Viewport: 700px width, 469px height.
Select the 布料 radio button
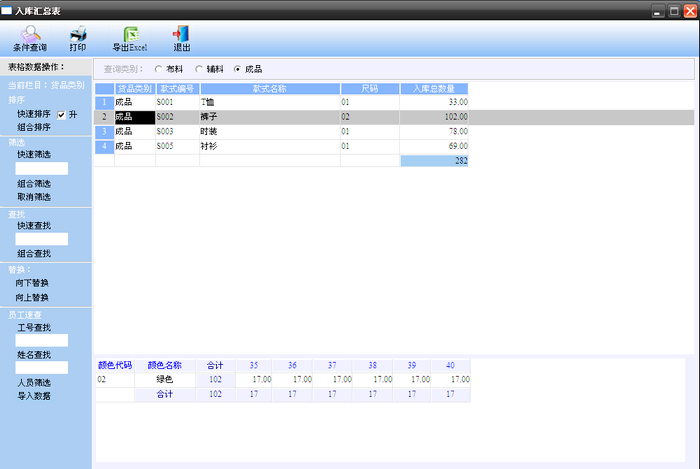click(158, 69)
